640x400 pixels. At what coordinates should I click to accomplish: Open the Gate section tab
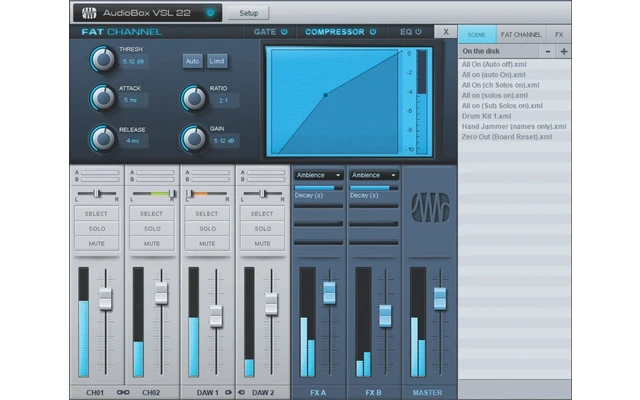click(x=265, y=32)
